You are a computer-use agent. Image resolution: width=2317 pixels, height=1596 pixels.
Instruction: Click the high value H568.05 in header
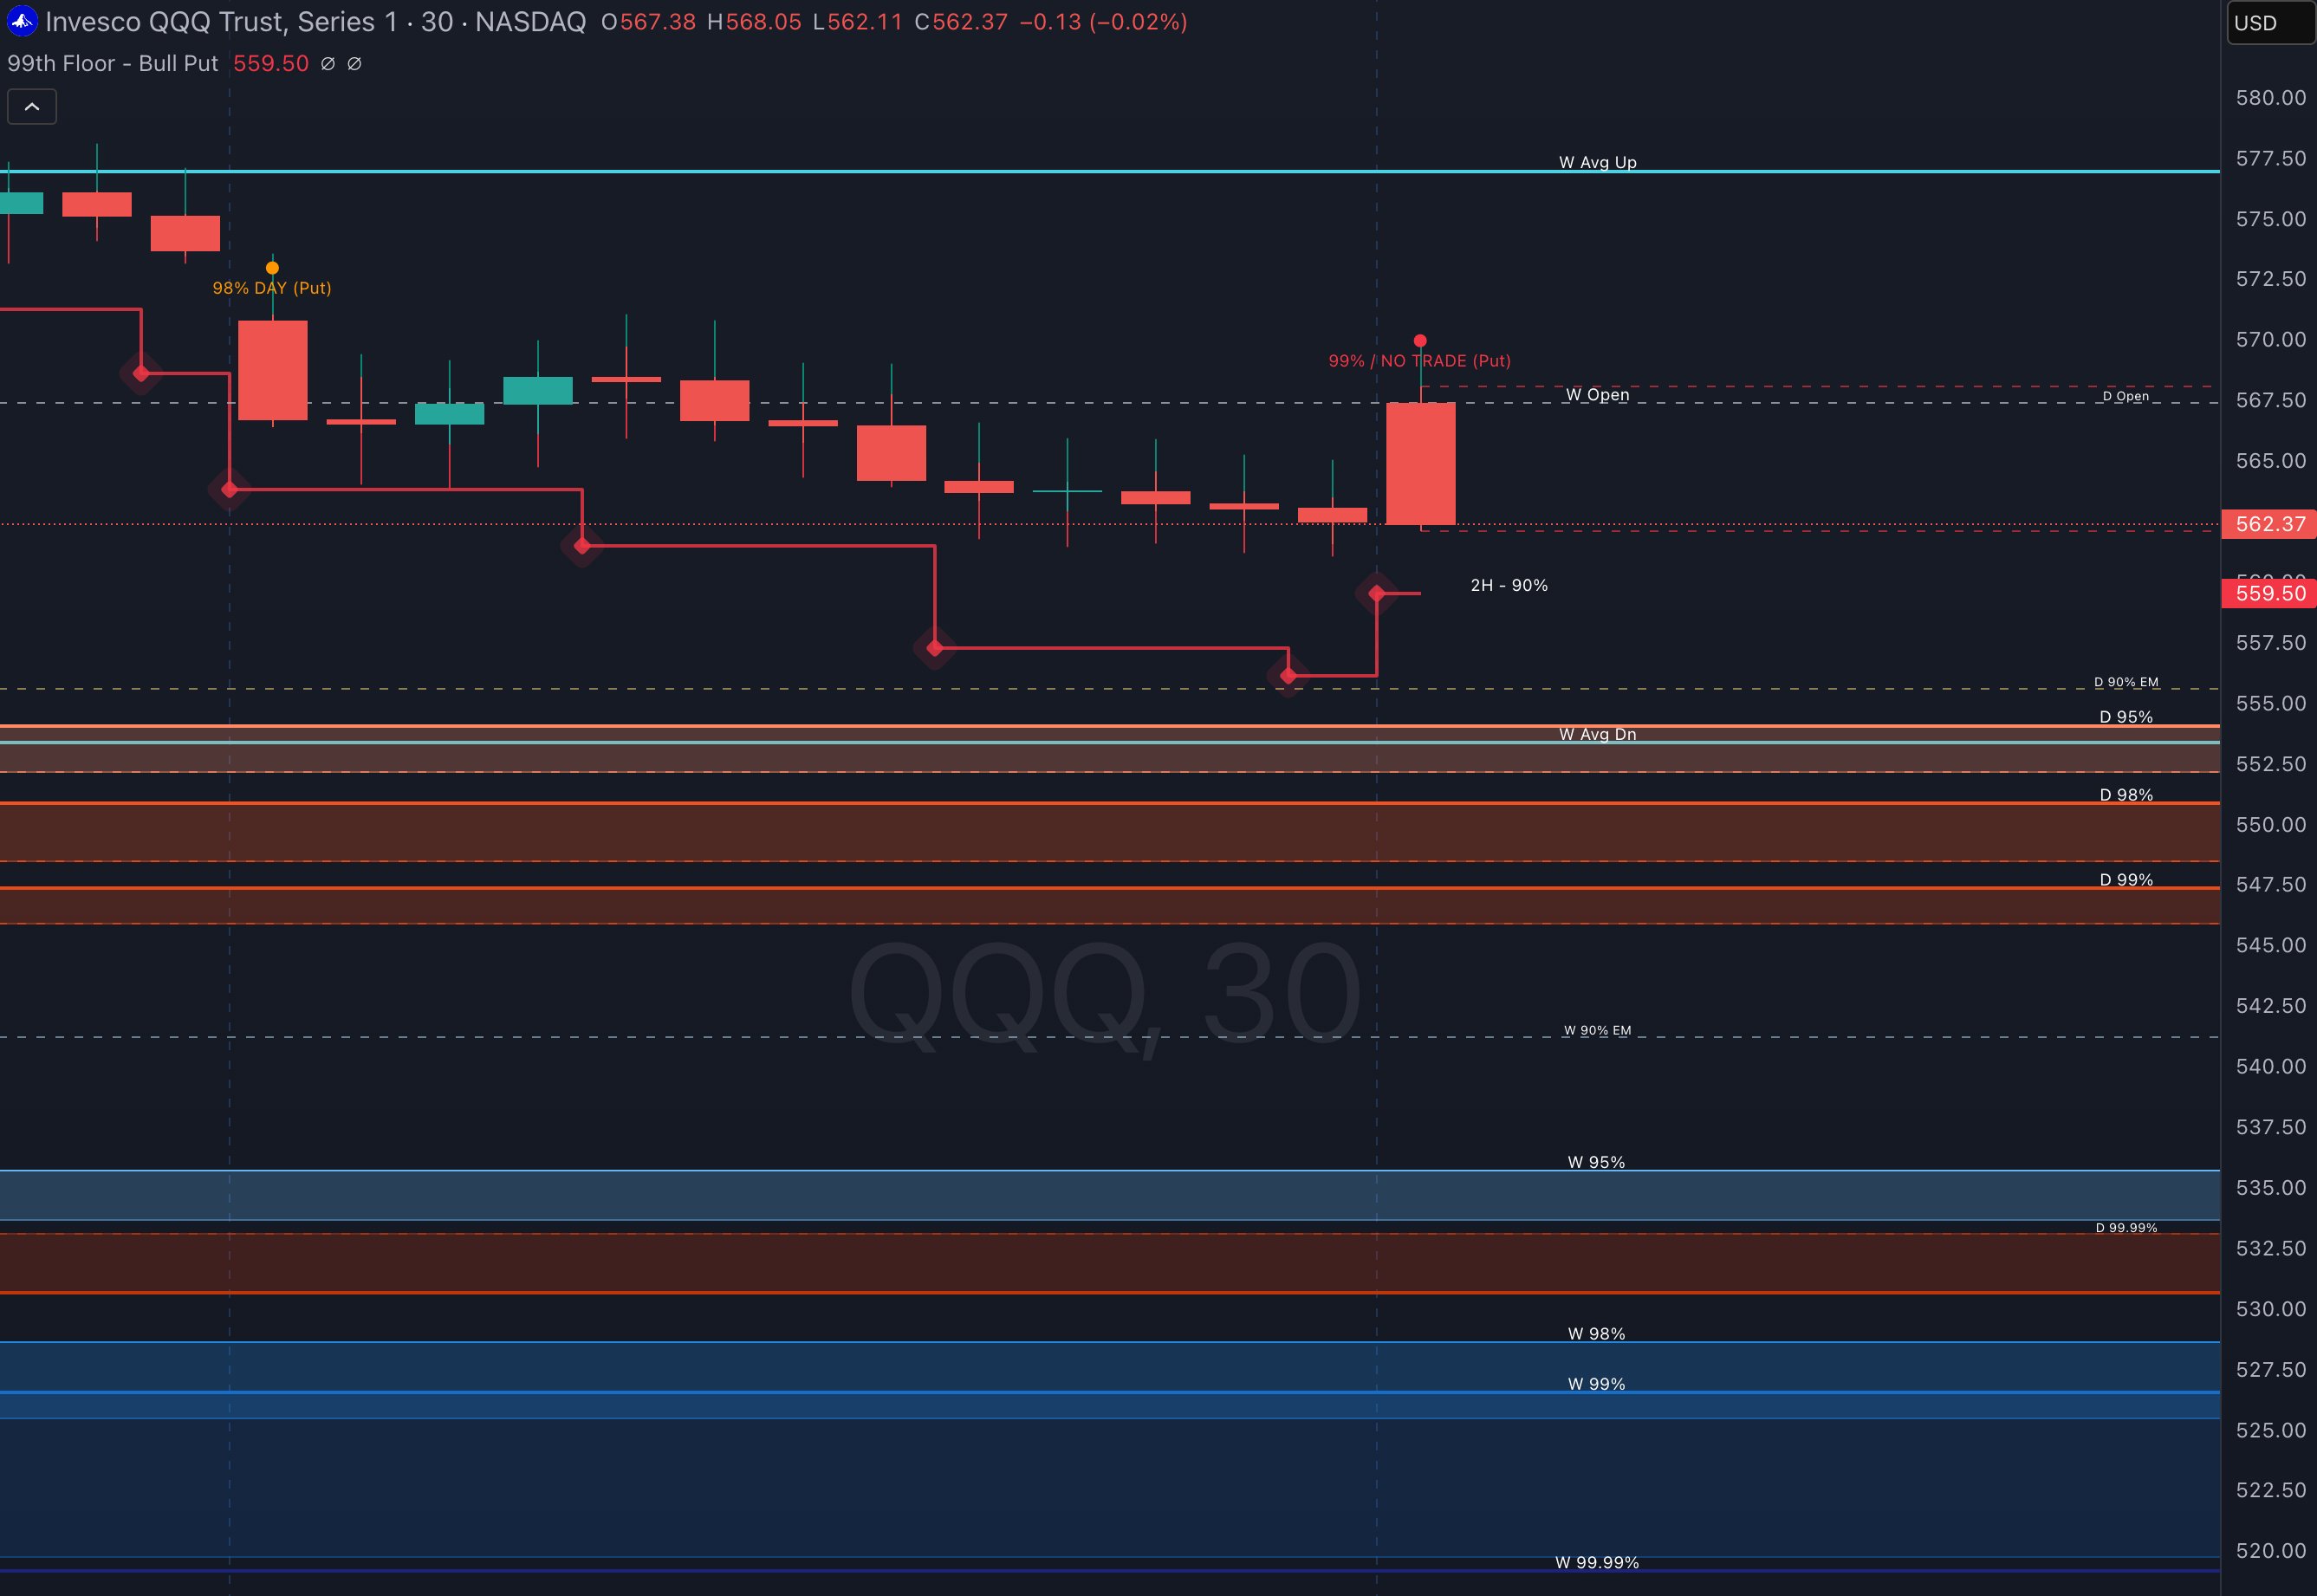point(754,22)
